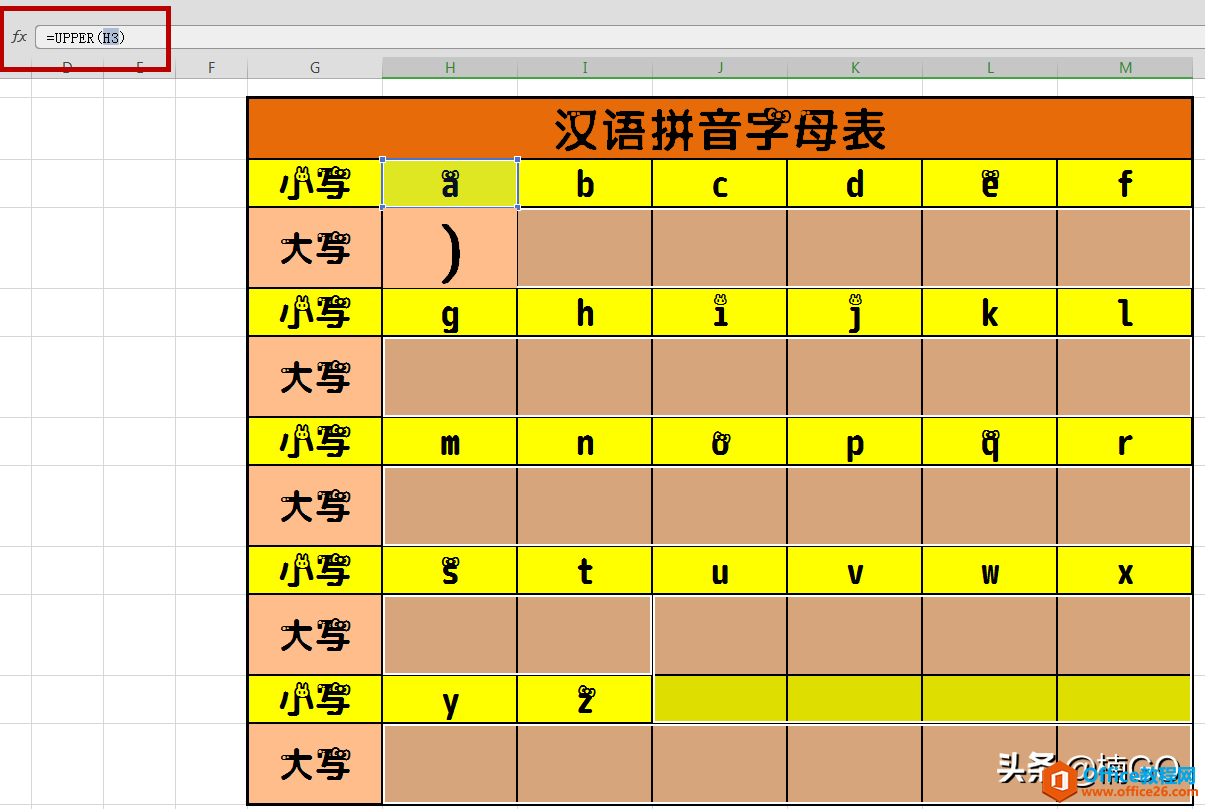Select column G header
Viewport: 1205px width, 809px height.
click(x=315, y=67)
